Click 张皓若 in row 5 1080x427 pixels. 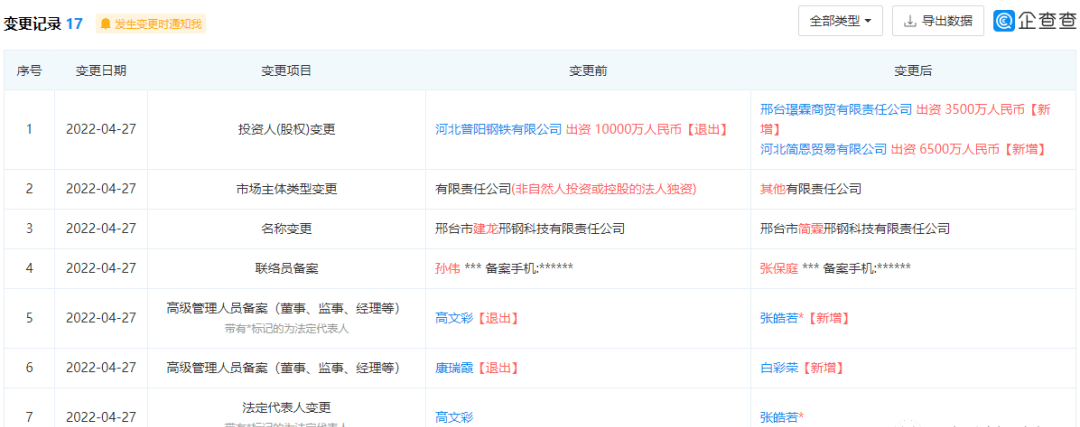779,318
